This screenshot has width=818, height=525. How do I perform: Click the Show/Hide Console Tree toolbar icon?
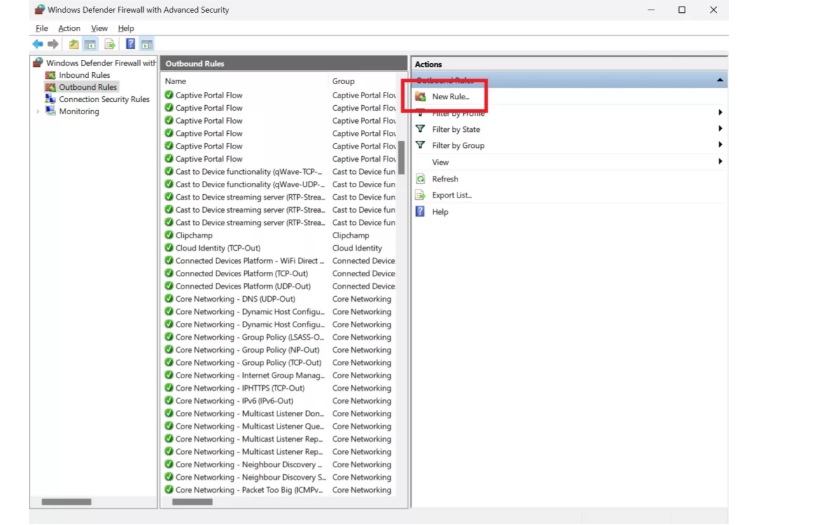(x=90, y=44)
